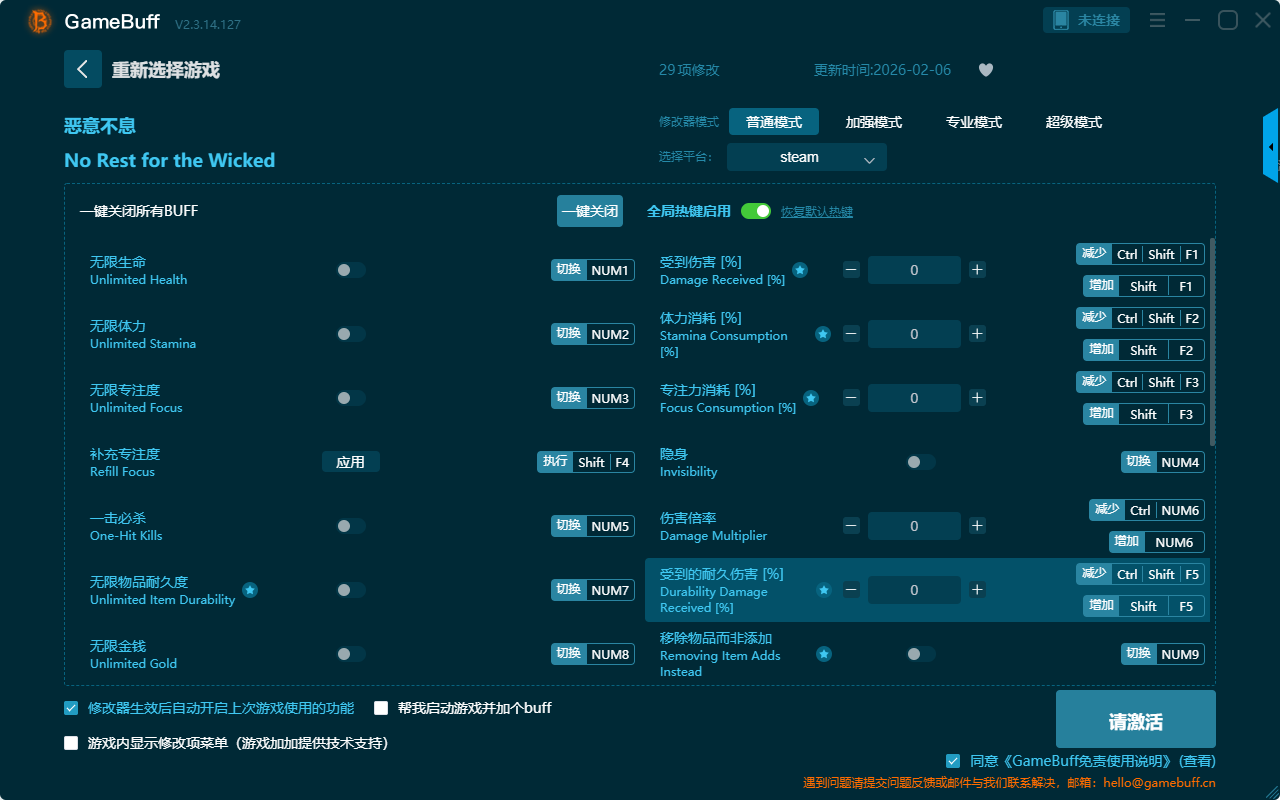Click star icon beside Damage Received
This screenshot has height=800, width=1280.
click(800, 270)
